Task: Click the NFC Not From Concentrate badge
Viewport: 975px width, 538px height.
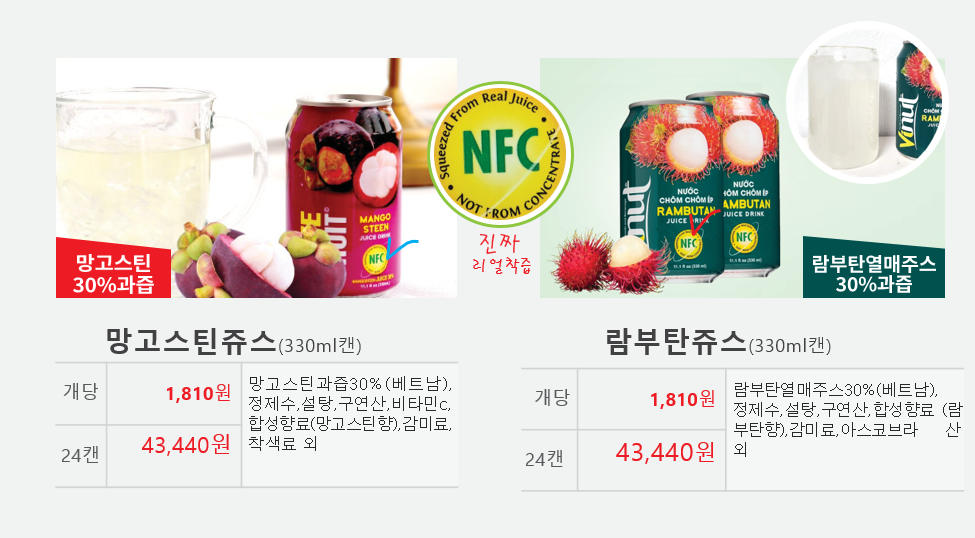Action: [x=501, y=154]
